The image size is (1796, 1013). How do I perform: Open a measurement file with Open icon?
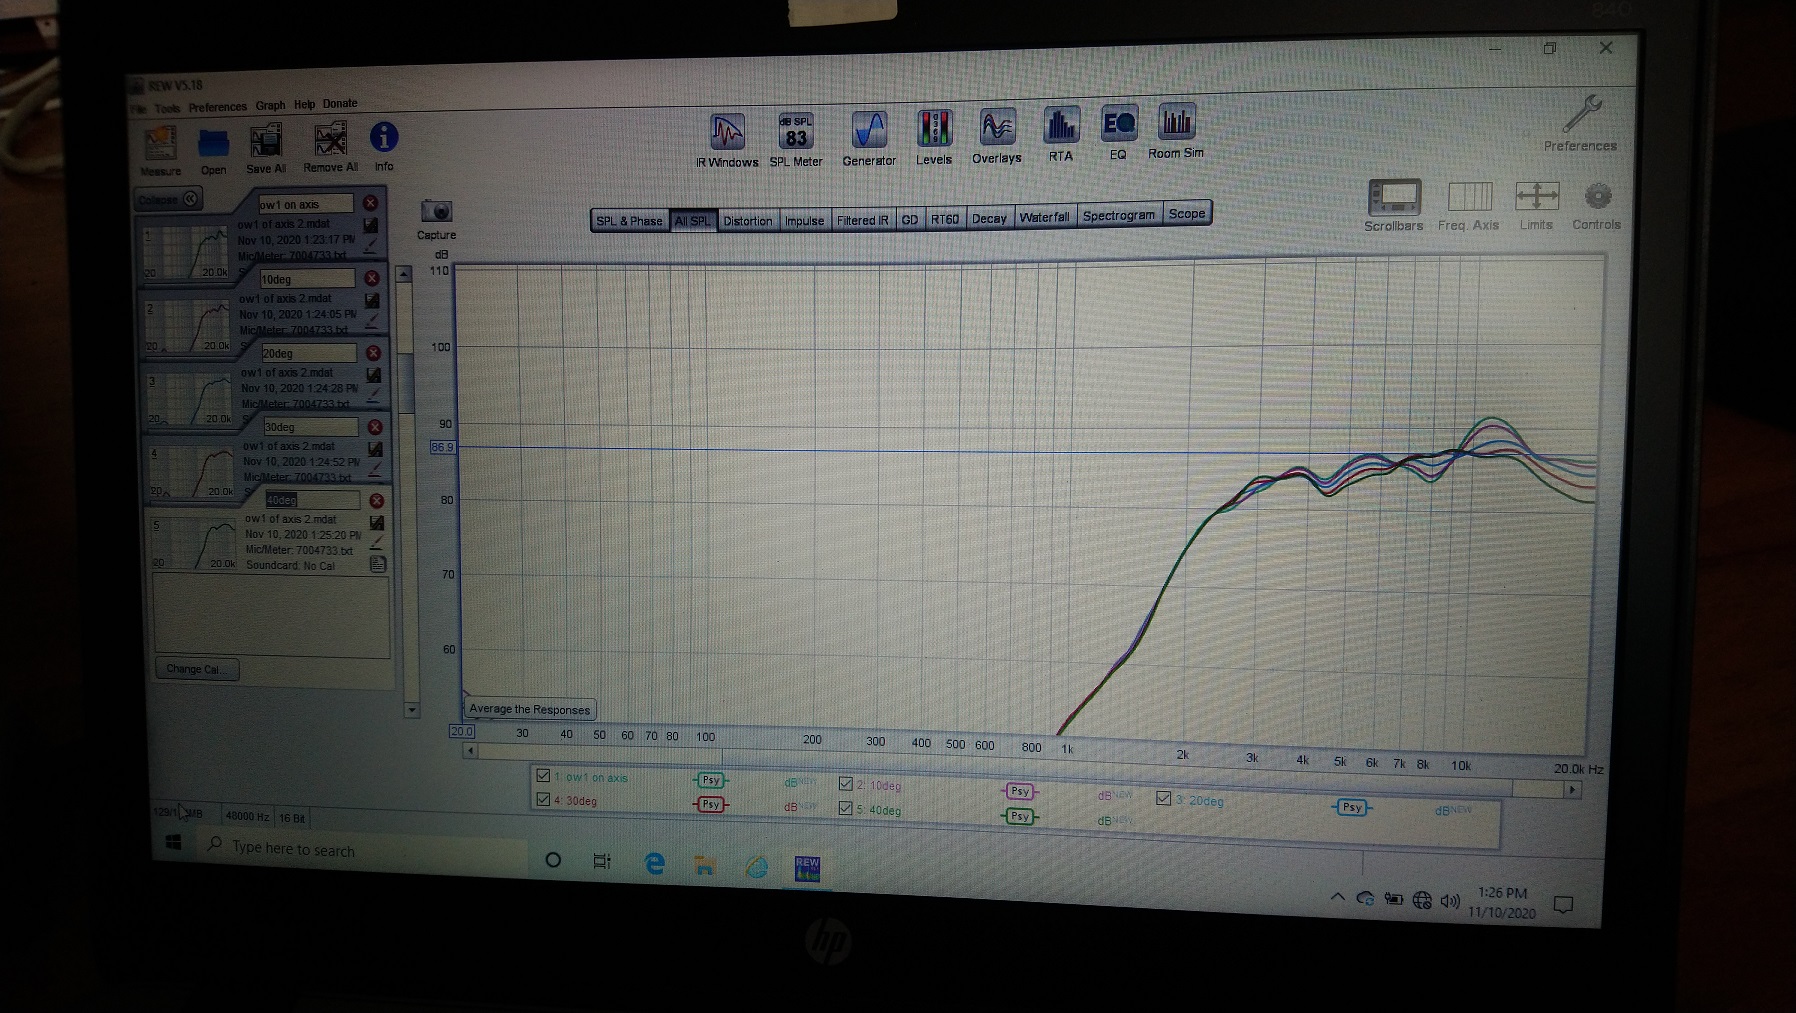(213, 144)
